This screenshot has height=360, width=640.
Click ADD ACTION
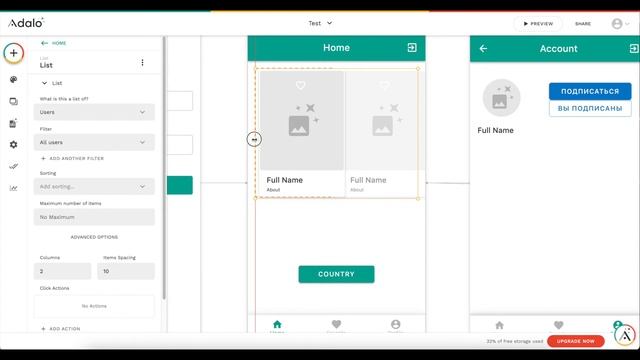[x=61, y=329]
